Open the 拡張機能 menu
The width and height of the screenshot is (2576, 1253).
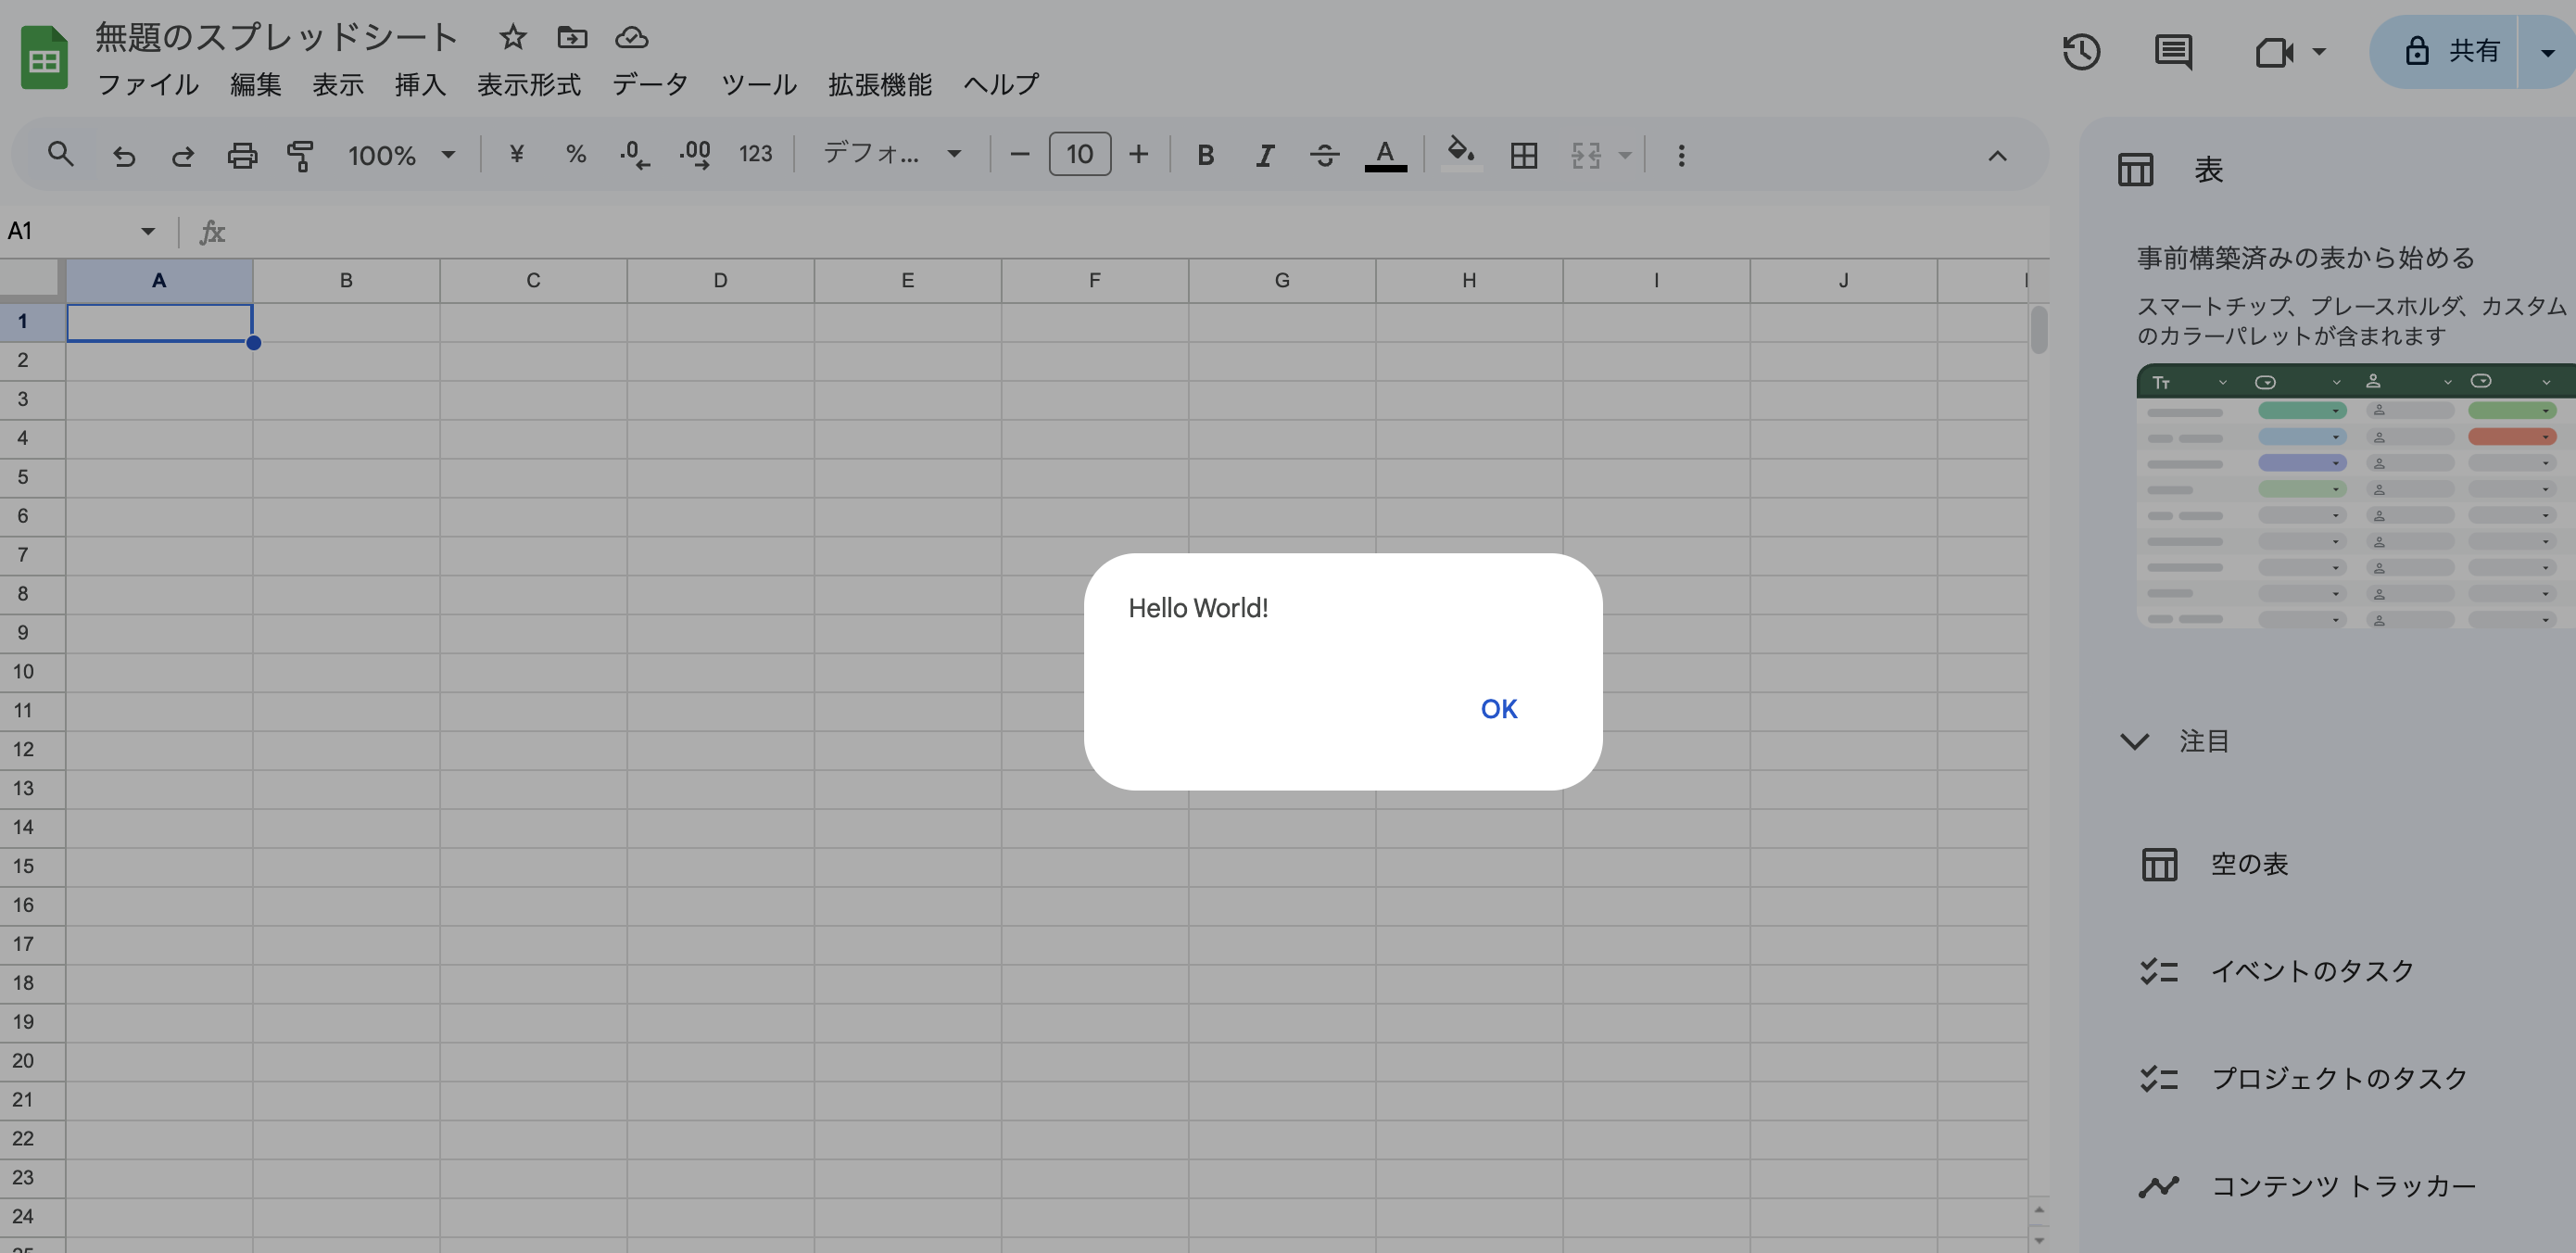(x=879, y=85)
